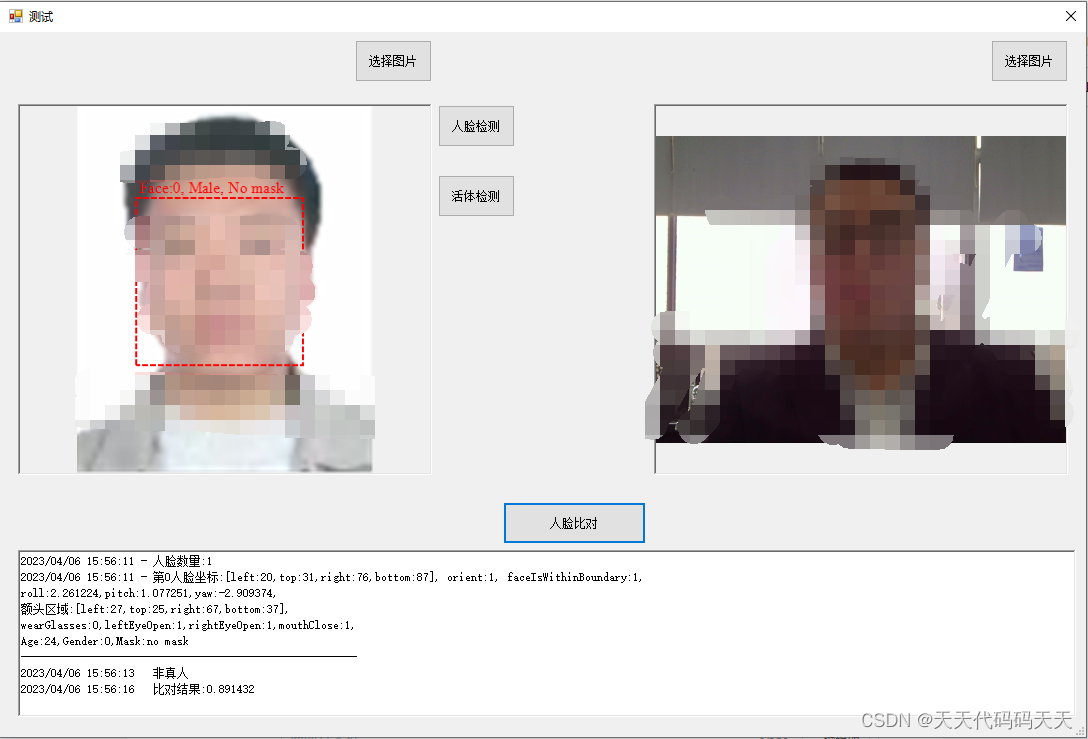The image size is (1088, 739).
Task: Select the 第0人脸坐标 log line
Action: [332, 577]
